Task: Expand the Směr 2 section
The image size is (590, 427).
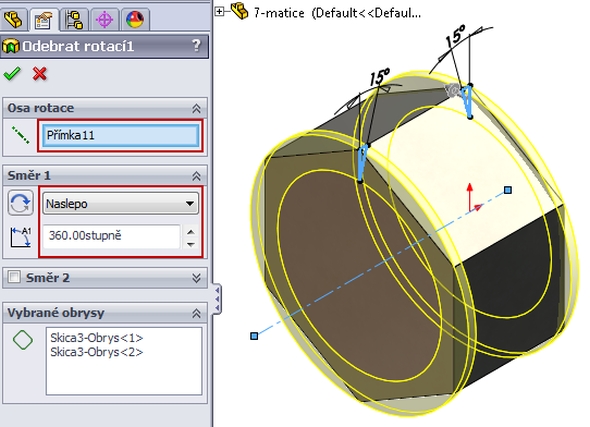Action: point(196,278)
